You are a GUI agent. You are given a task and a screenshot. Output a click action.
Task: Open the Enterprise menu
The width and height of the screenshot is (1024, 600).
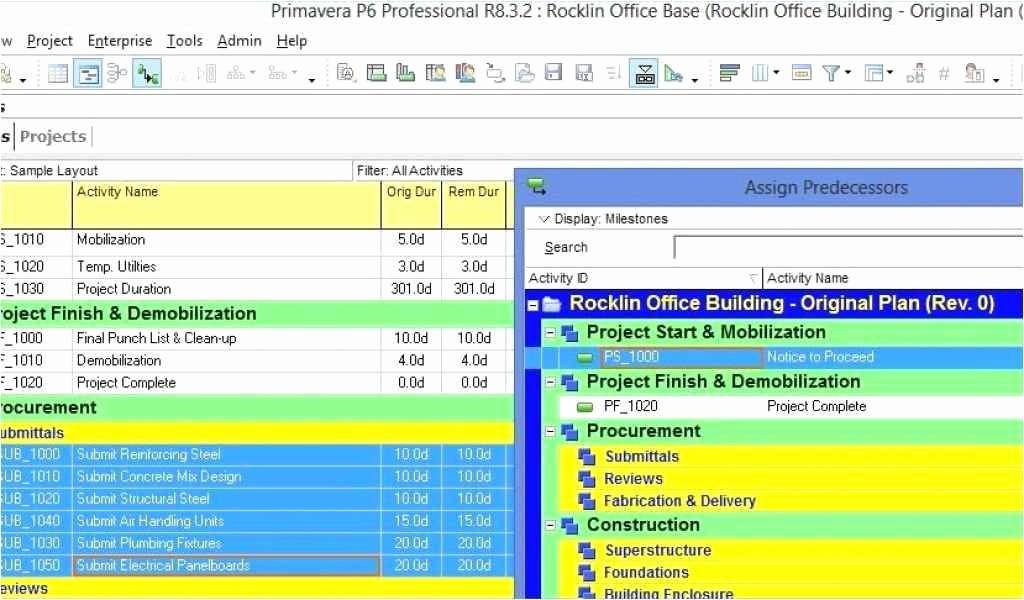(119, 41)
